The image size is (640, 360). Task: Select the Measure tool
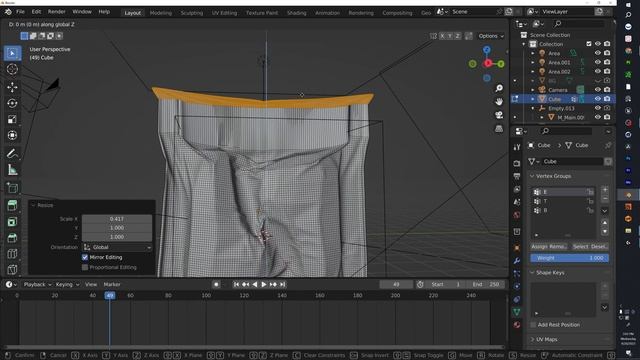tap(12, 170)
